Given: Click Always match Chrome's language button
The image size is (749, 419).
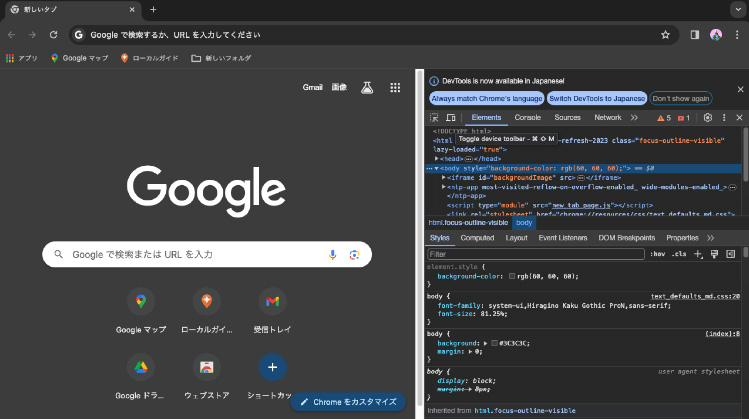Looking at the screenshot, I should click(x=487, y=98).
